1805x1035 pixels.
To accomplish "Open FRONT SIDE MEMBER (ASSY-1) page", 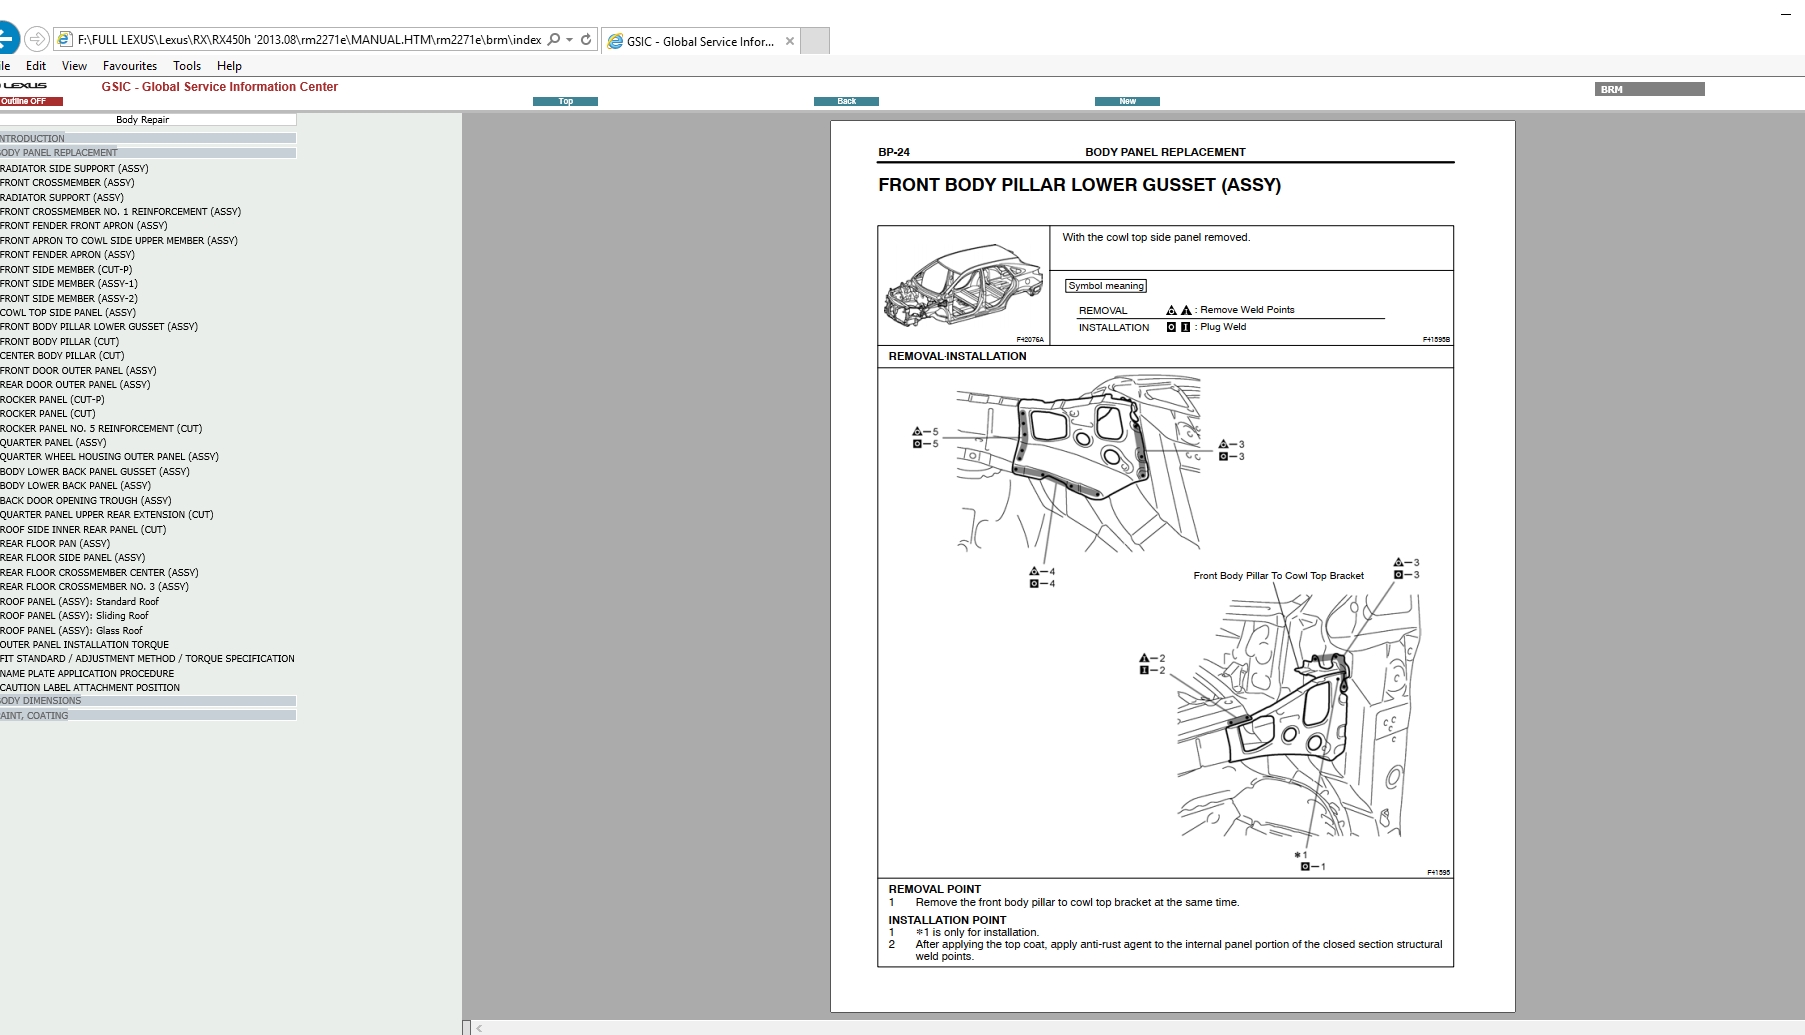I will [x=69, y=284].
